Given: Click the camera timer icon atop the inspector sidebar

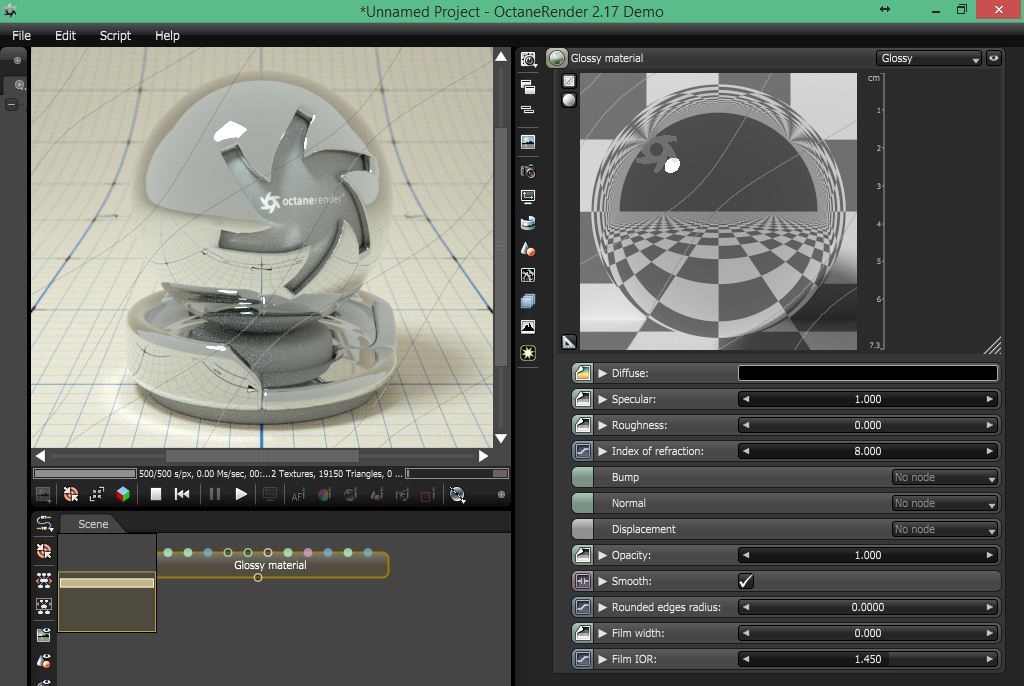Looking at the screenshot, I should pyautogui.click(x=528, y=59).
